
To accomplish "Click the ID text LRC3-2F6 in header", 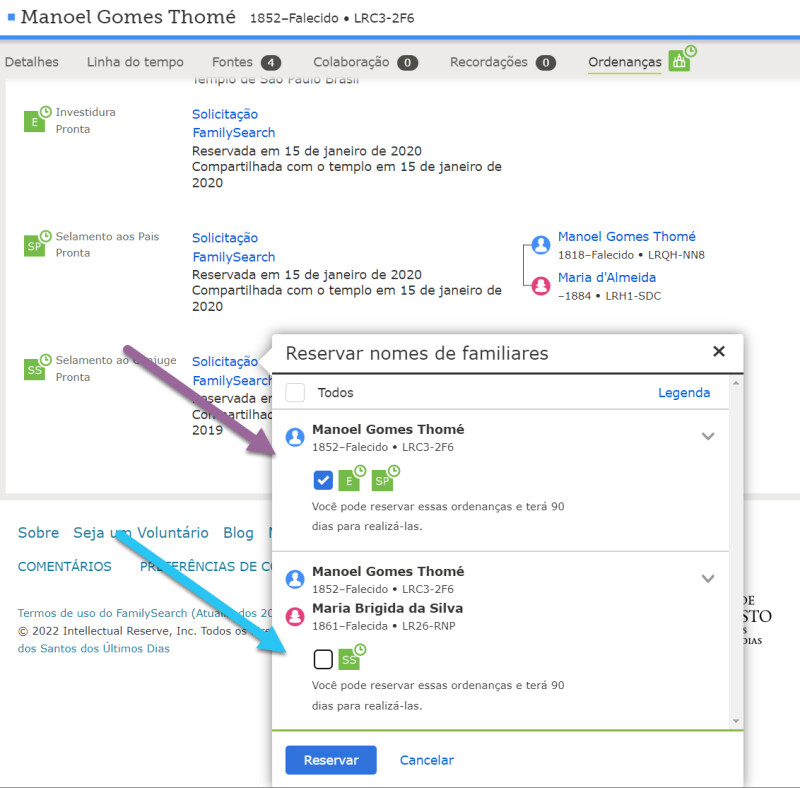I will click(x=384, y=18).
